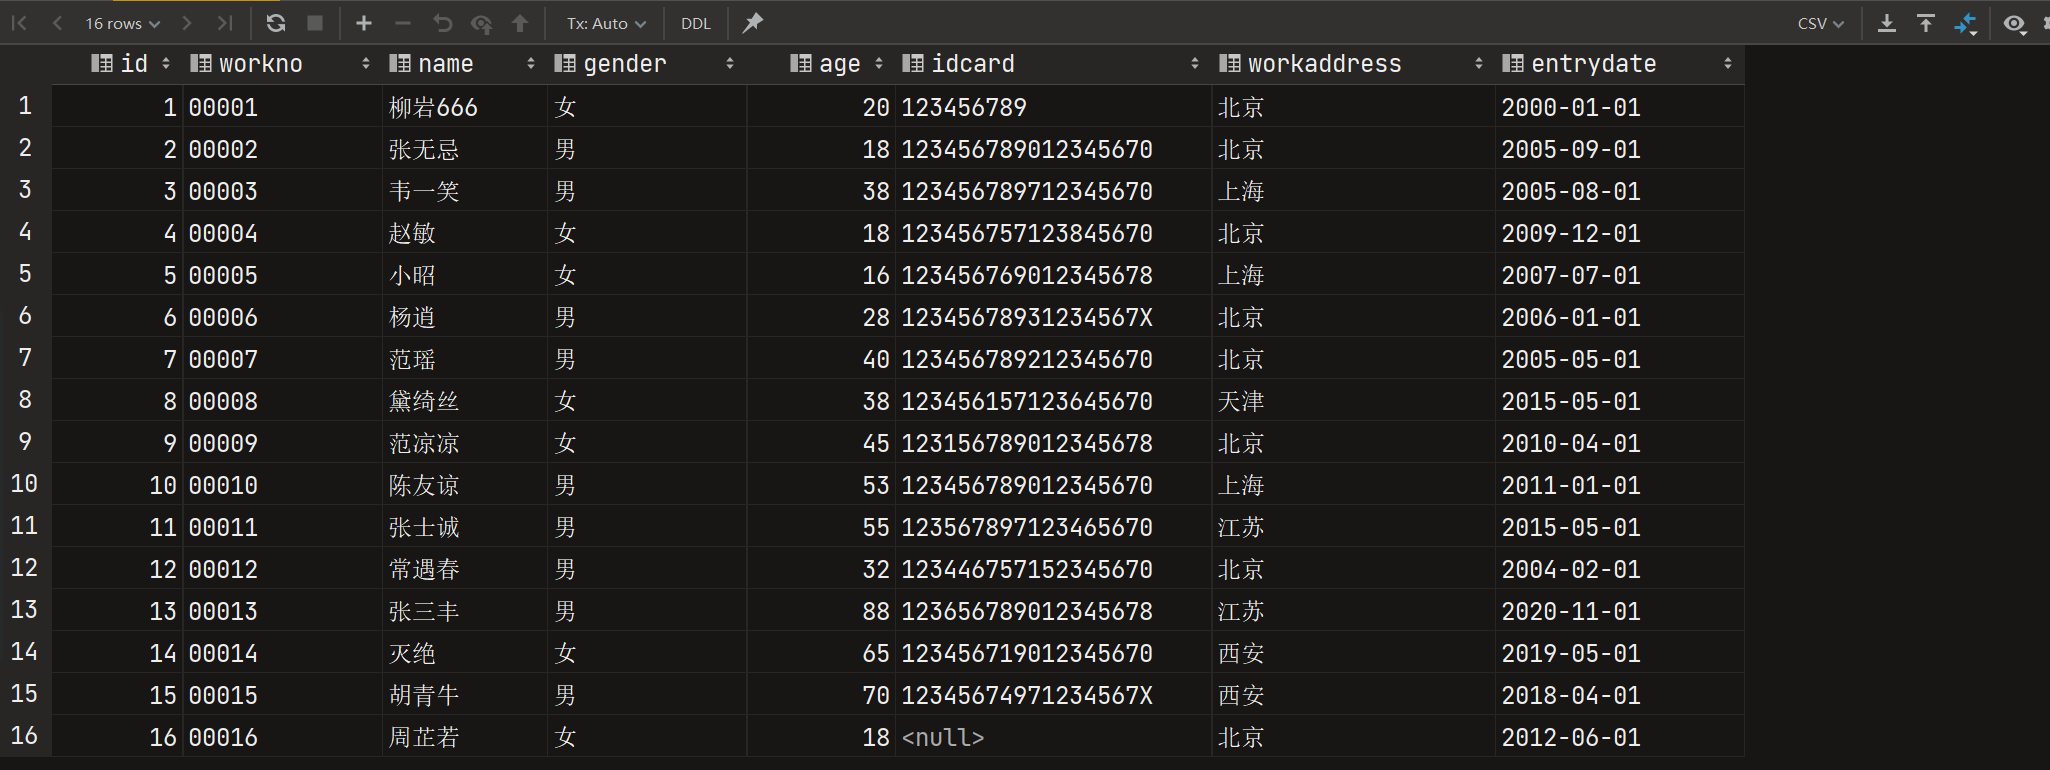Select the gender cell in 范瑶's row
This screenshot has height=770, width=2050.
tap(647, 359)
